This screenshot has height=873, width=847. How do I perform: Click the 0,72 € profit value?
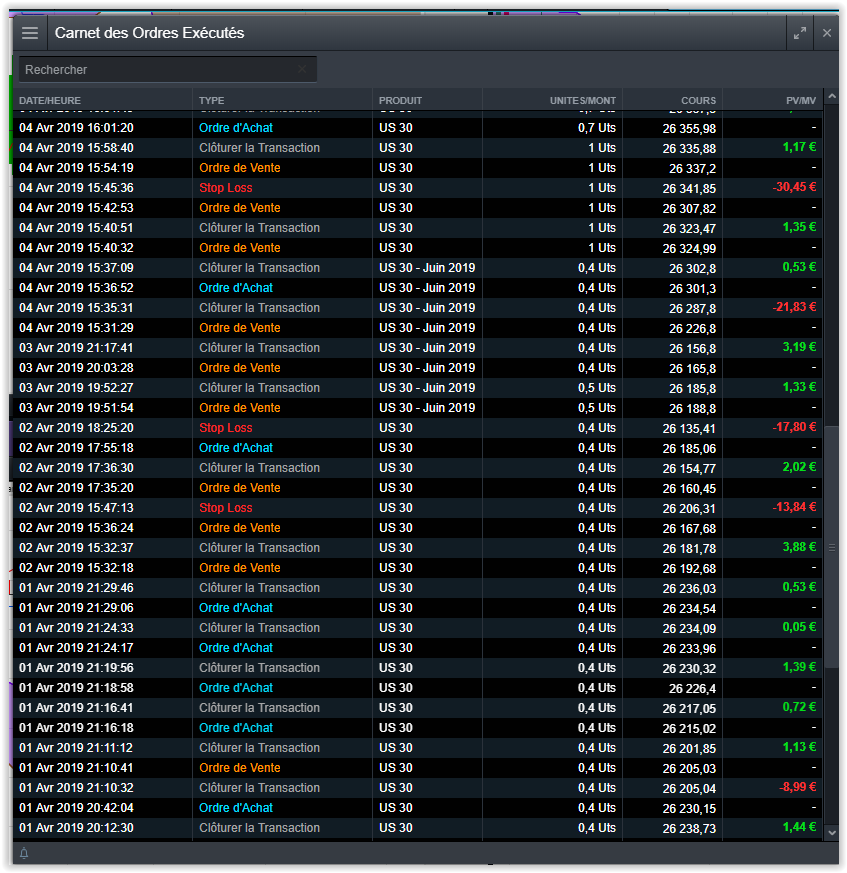point(799,707)
